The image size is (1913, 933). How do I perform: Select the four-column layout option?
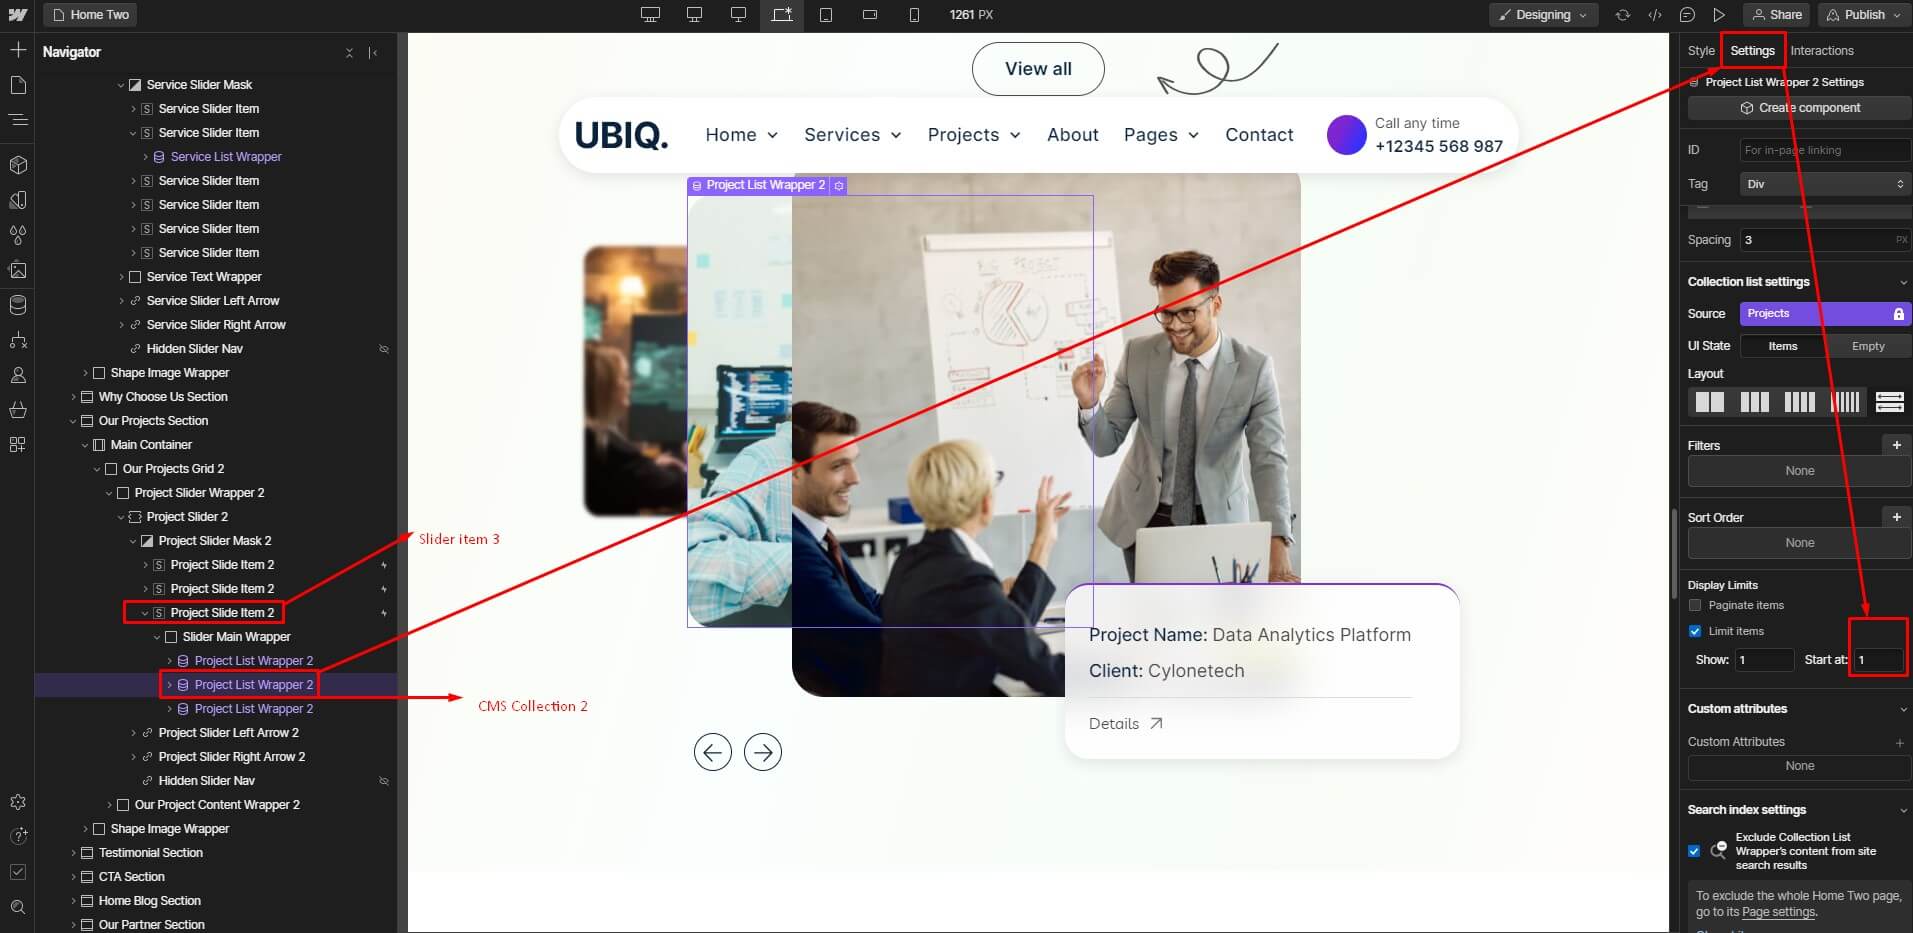(x=1799, y=402)
